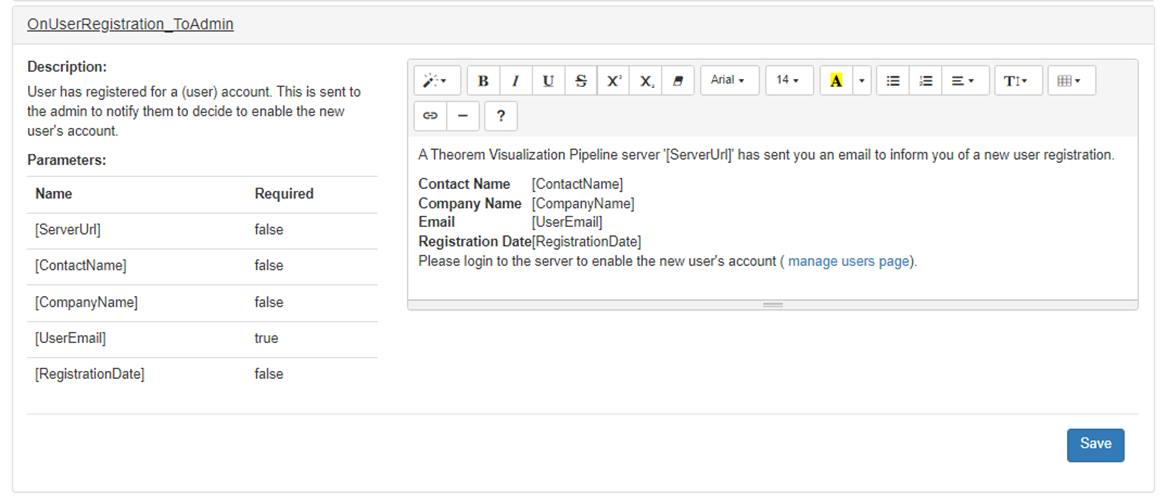The image size is (1167, 497).
Task: Click the Save button
Action: pos(1095,445)
